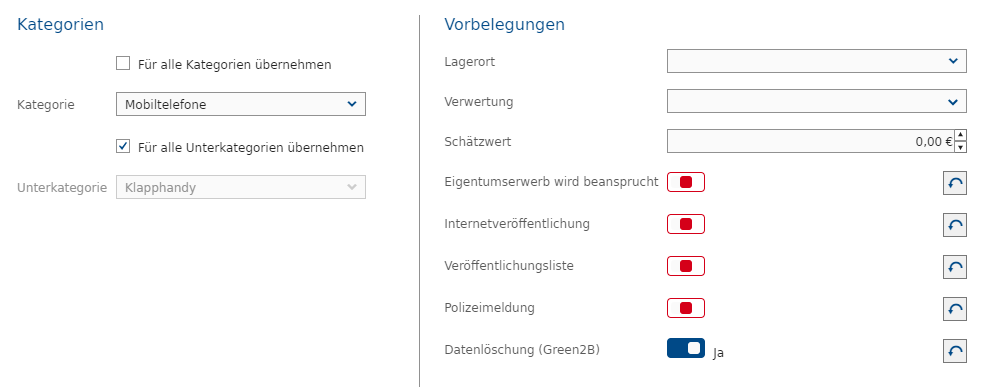Open Unterkategorie dropdown showing Klapphandy
Screen dimensions: 996x387
[x=241, y=187]
